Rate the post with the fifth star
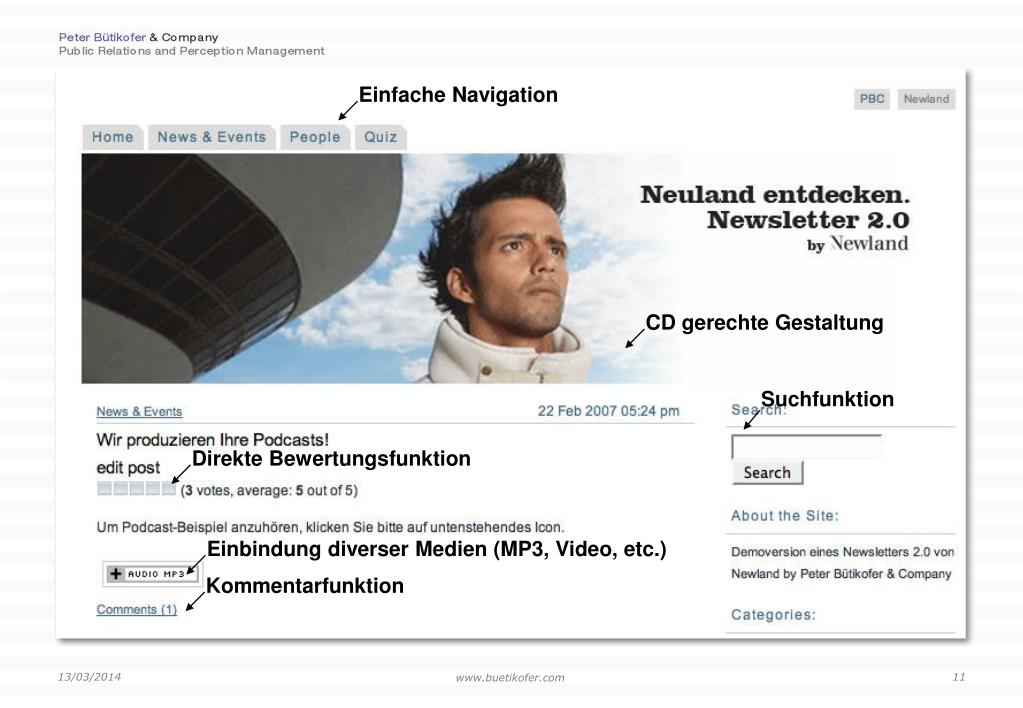 coord(169,488)
